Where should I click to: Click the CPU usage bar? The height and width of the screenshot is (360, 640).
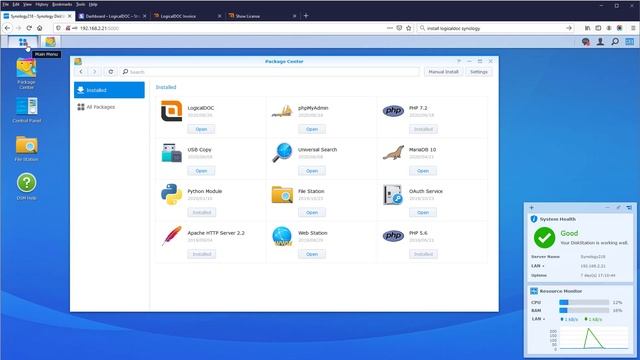coord(584,302)
